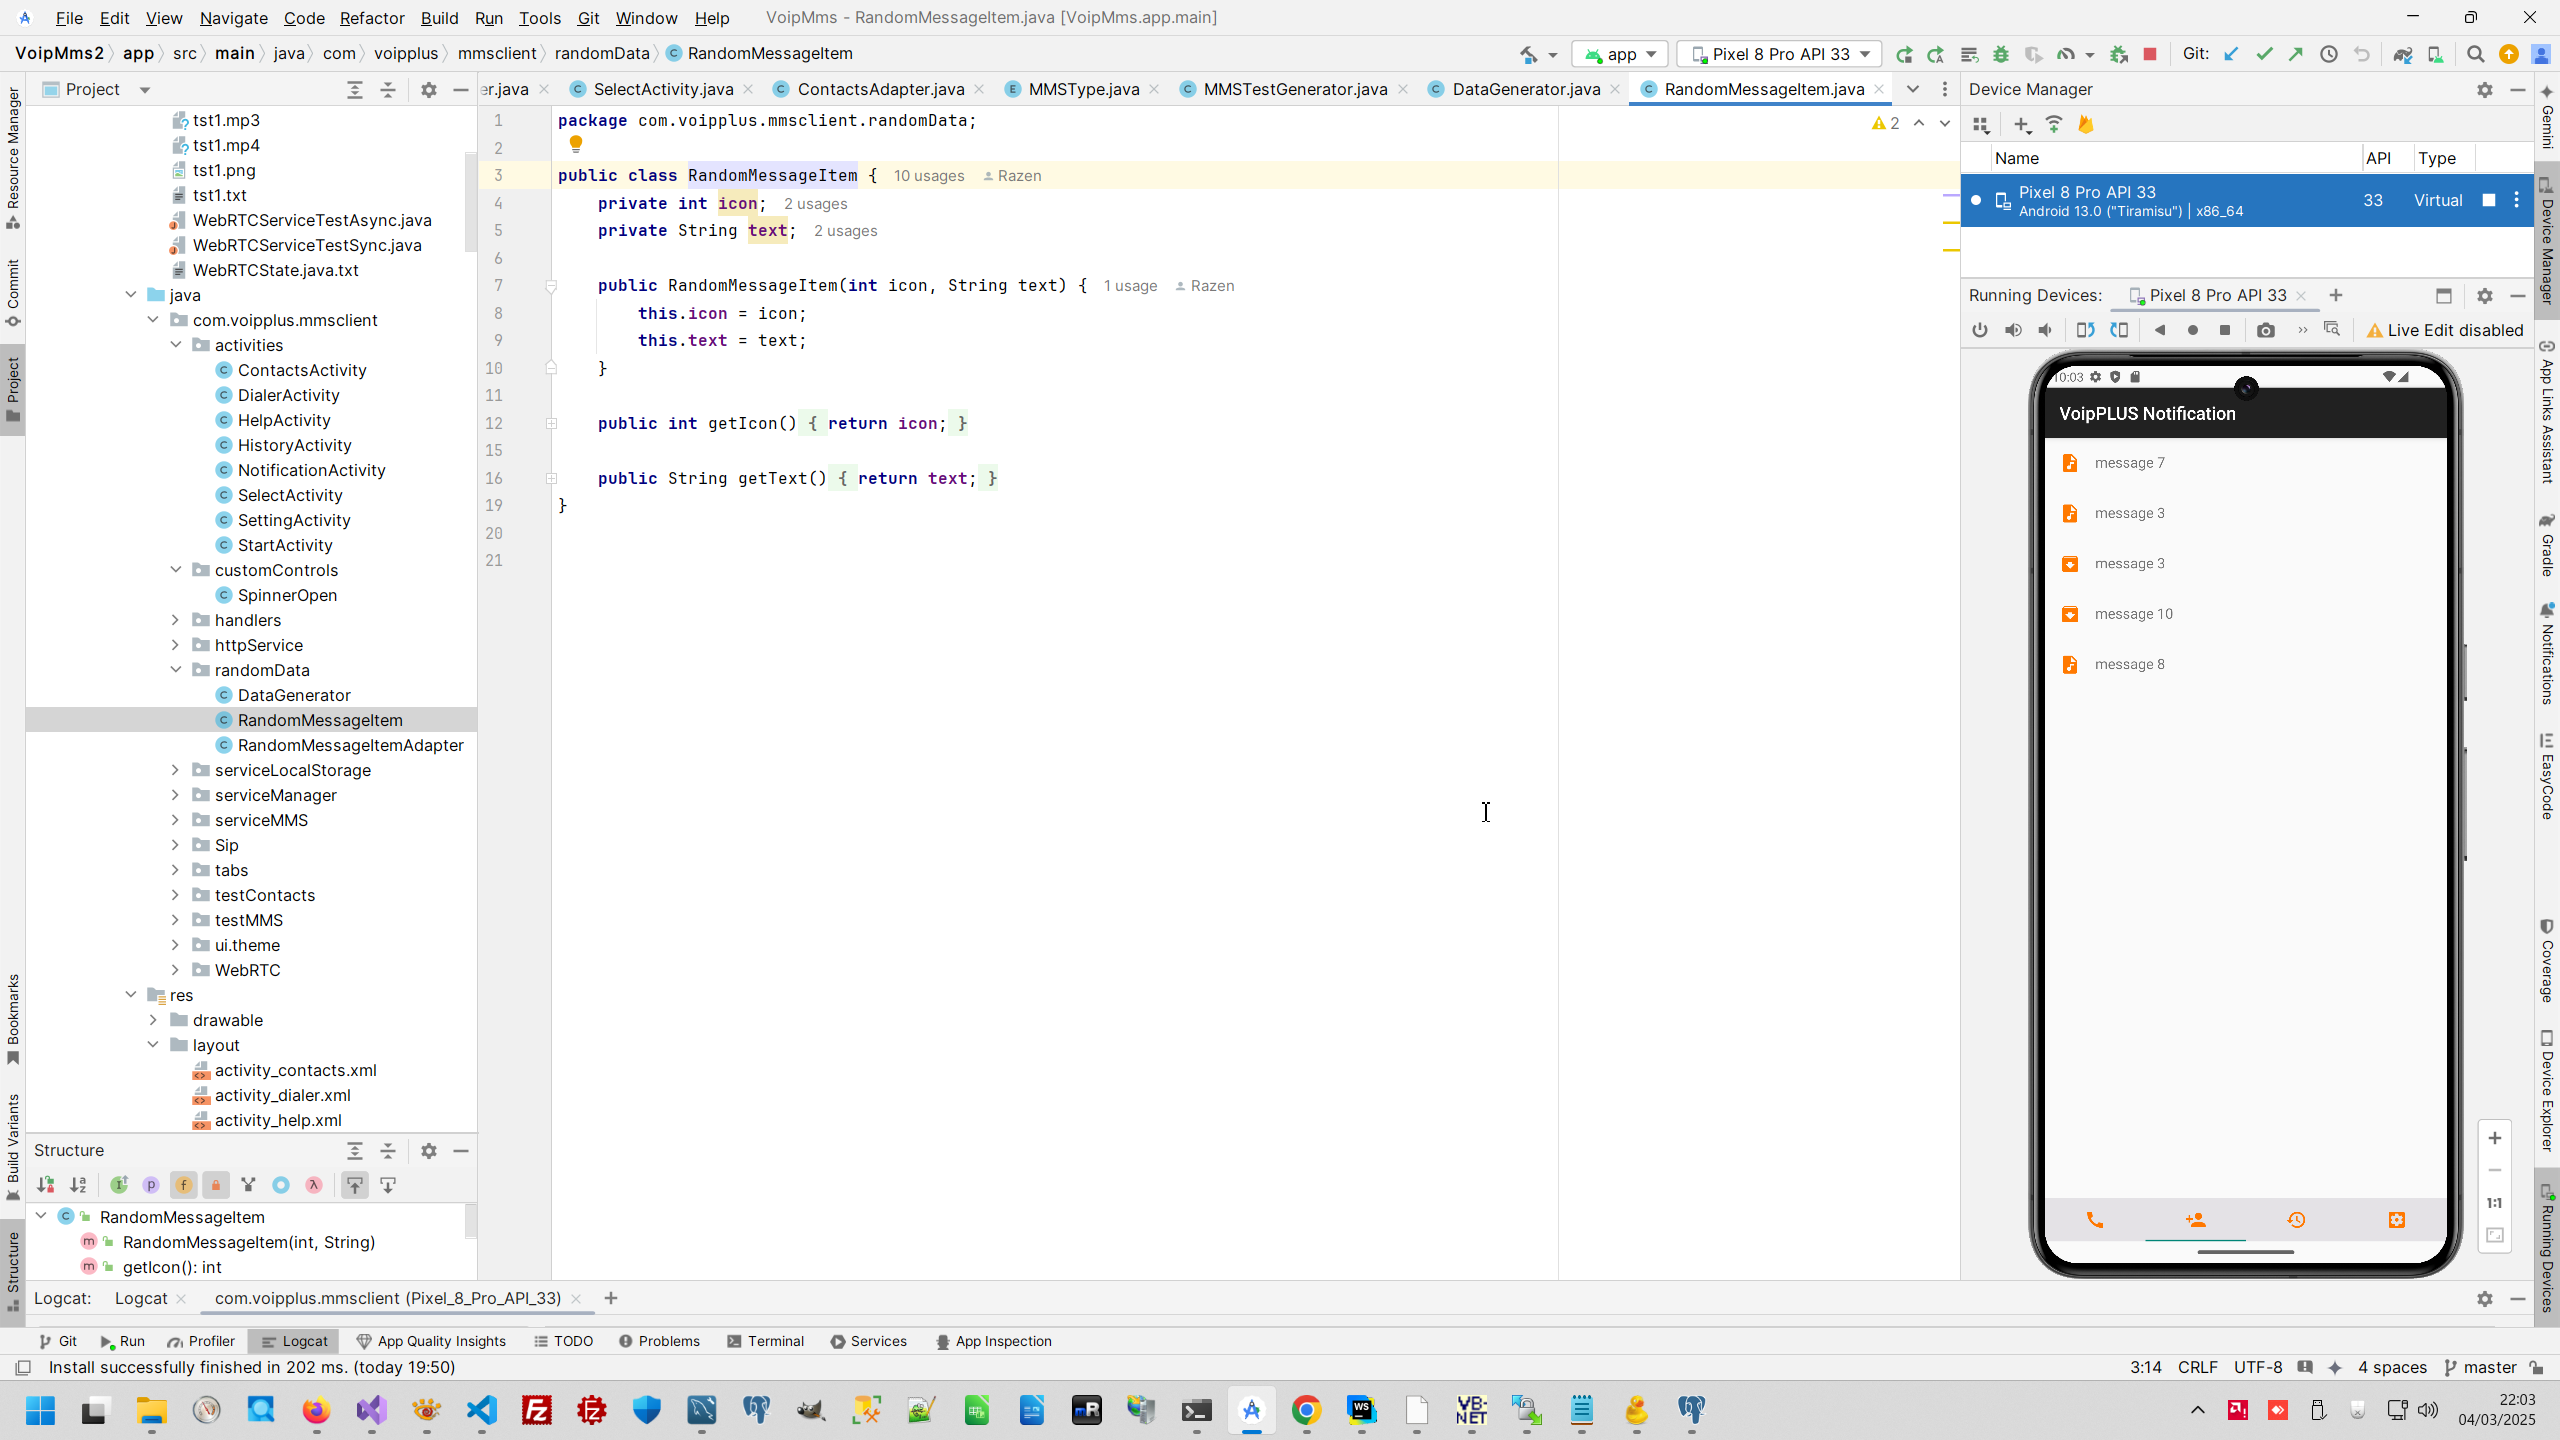Toggle Sort Alphabetically in Structure panel
The image size is (2560, 1440).
[x=78, y=1185]
